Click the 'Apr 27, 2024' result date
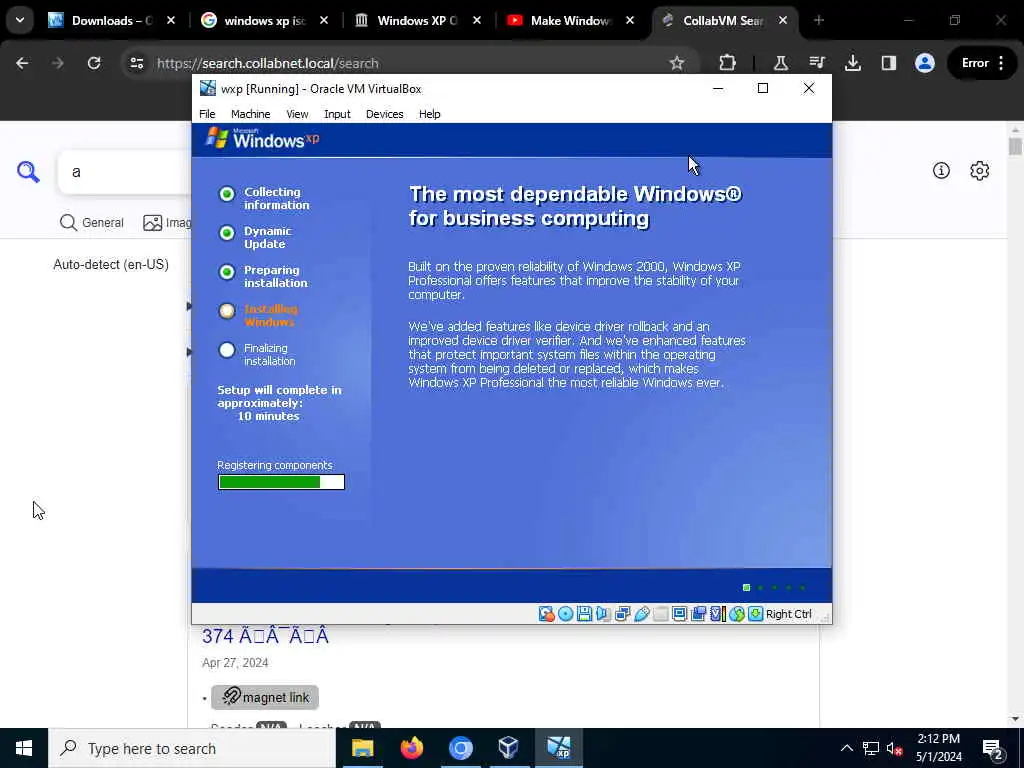 point(235,662)
